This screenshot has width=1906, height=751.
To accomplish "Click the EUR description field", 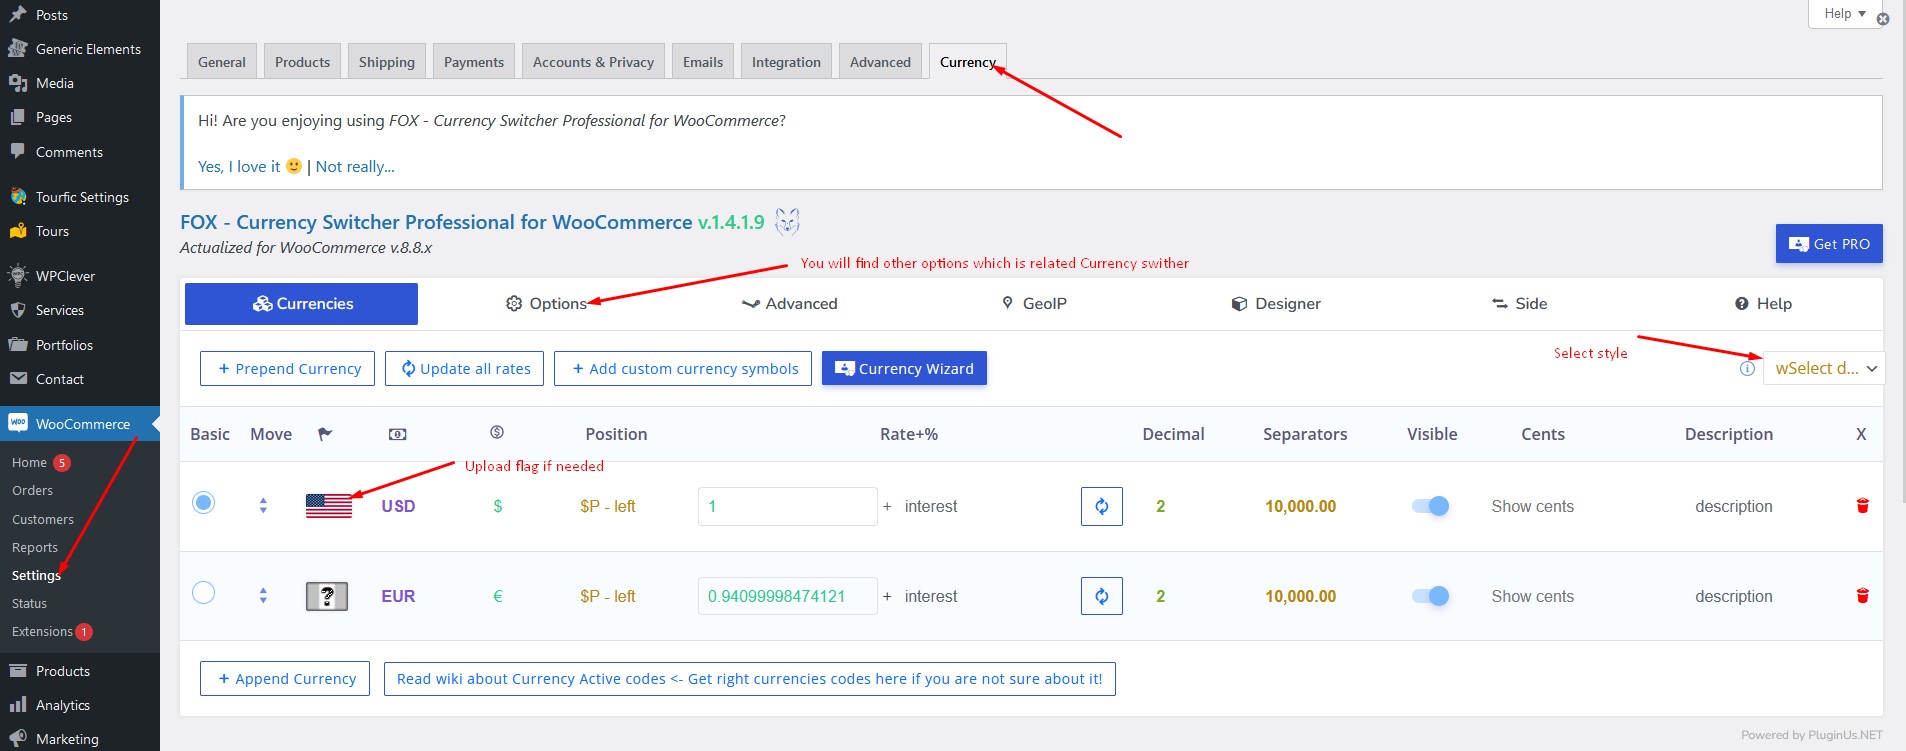I will (1733, 596).
